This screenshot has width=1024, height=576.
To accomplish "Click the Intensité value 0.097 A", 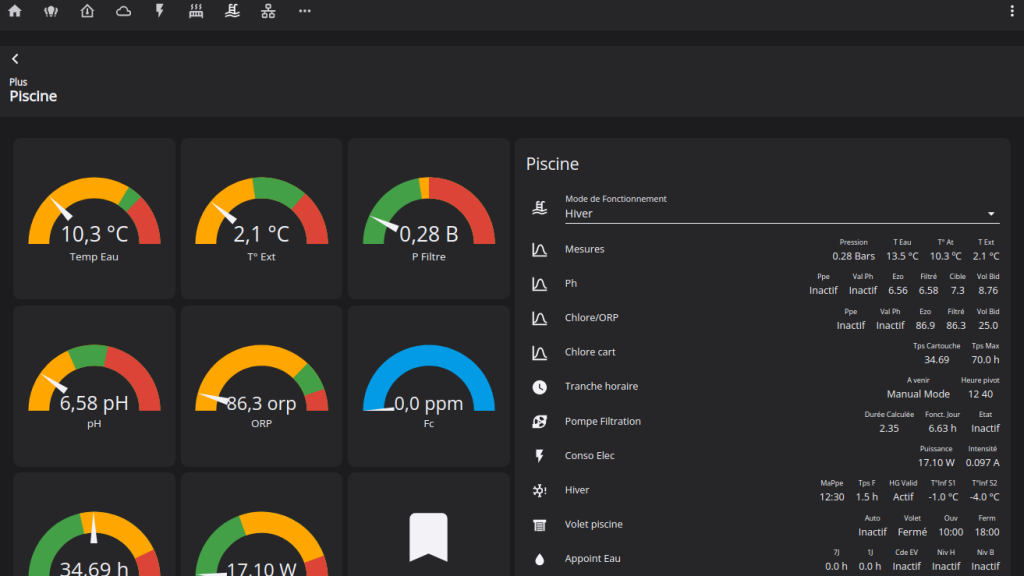I will (983, 462).
